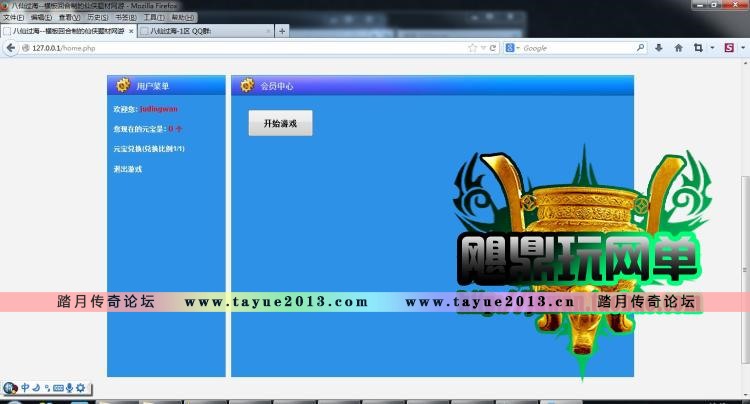Click the page vertical scrollbar
The image size is (750, 404).
(745, 270)
